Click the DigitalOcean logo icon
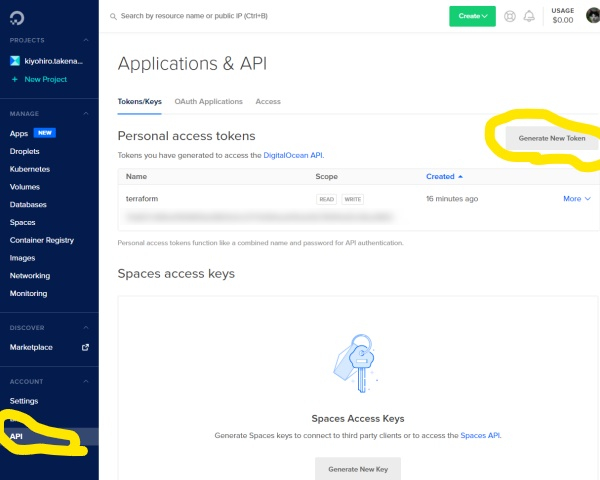The width and height of the screenshot is (600, 480). [x=17, y=18]
